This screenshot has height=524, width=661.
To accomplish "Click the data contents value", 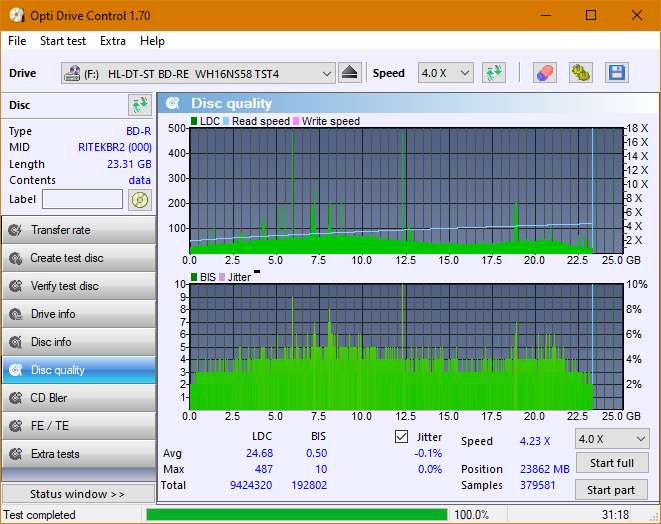I will pos(140,180).
